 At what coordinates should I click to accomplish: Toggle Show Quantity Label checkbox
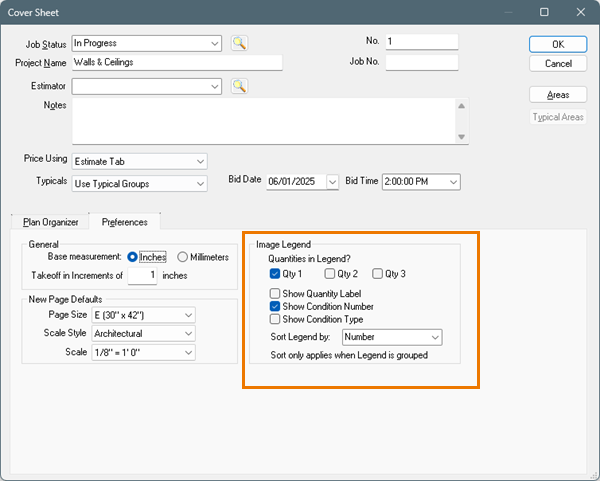(275, 293)
